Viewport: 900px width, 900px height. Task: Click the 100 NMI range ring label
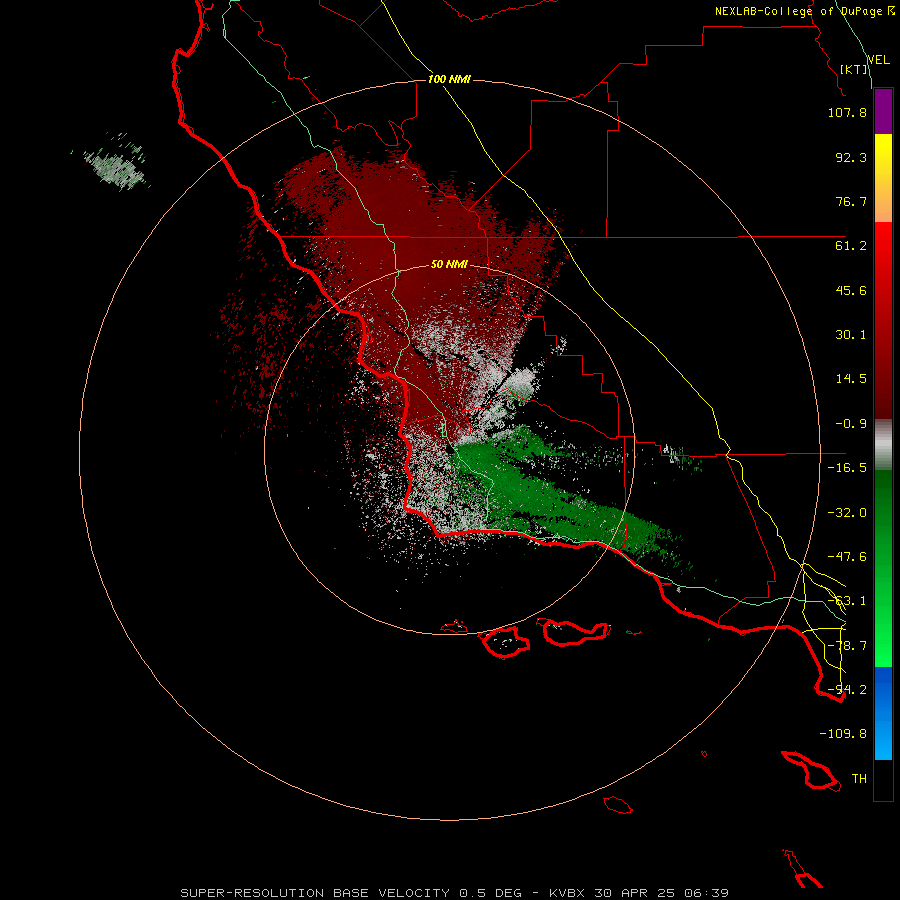click(x=449, y=79)
